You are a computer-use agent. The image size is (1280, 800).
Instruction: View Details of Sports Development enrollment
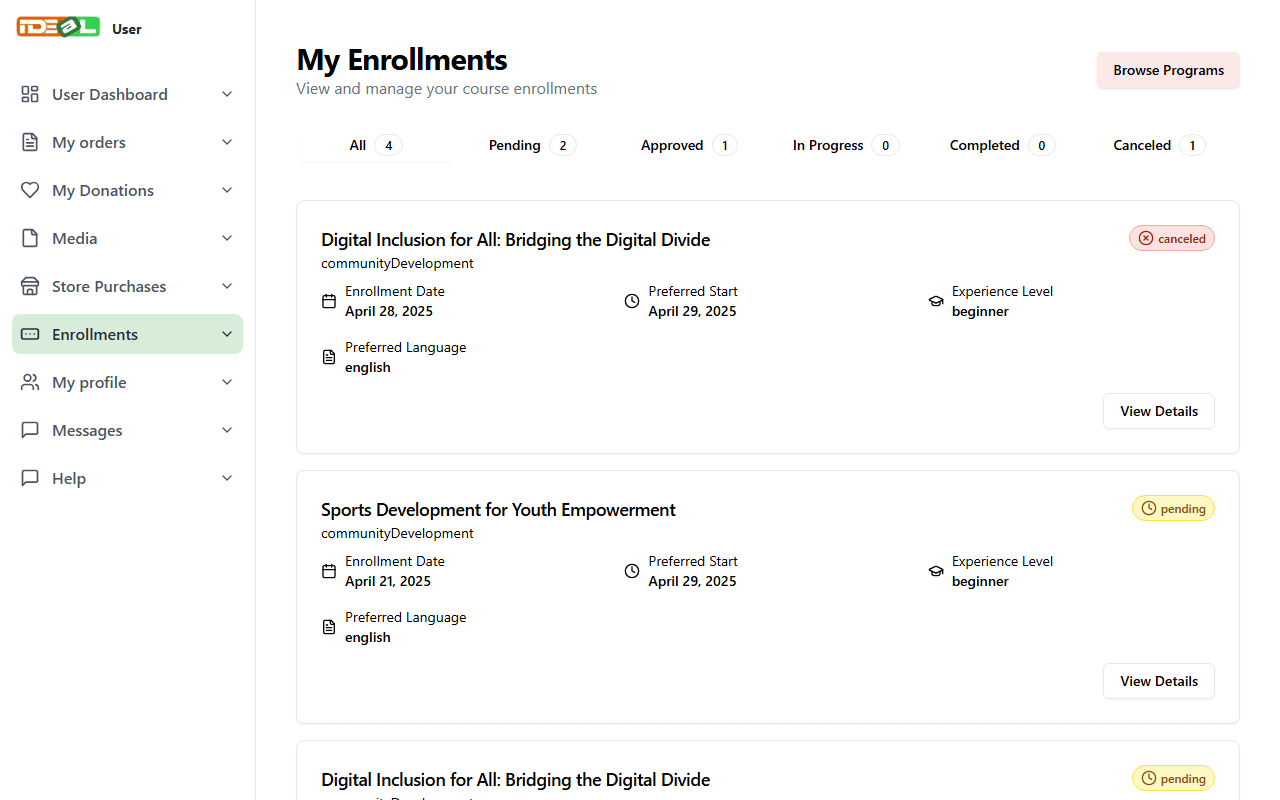coord(1159,681)
